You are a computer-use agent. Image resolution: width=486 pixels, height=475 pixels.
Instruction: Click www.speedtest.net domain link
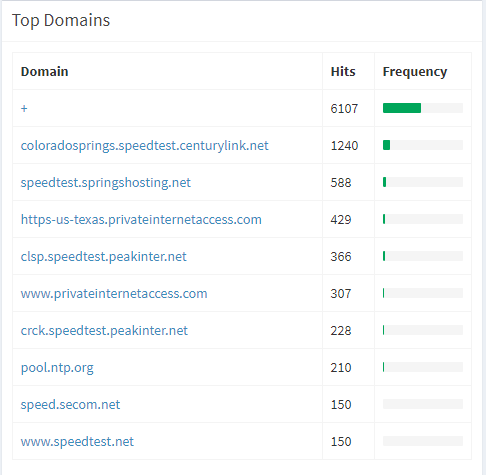point(77,442)
